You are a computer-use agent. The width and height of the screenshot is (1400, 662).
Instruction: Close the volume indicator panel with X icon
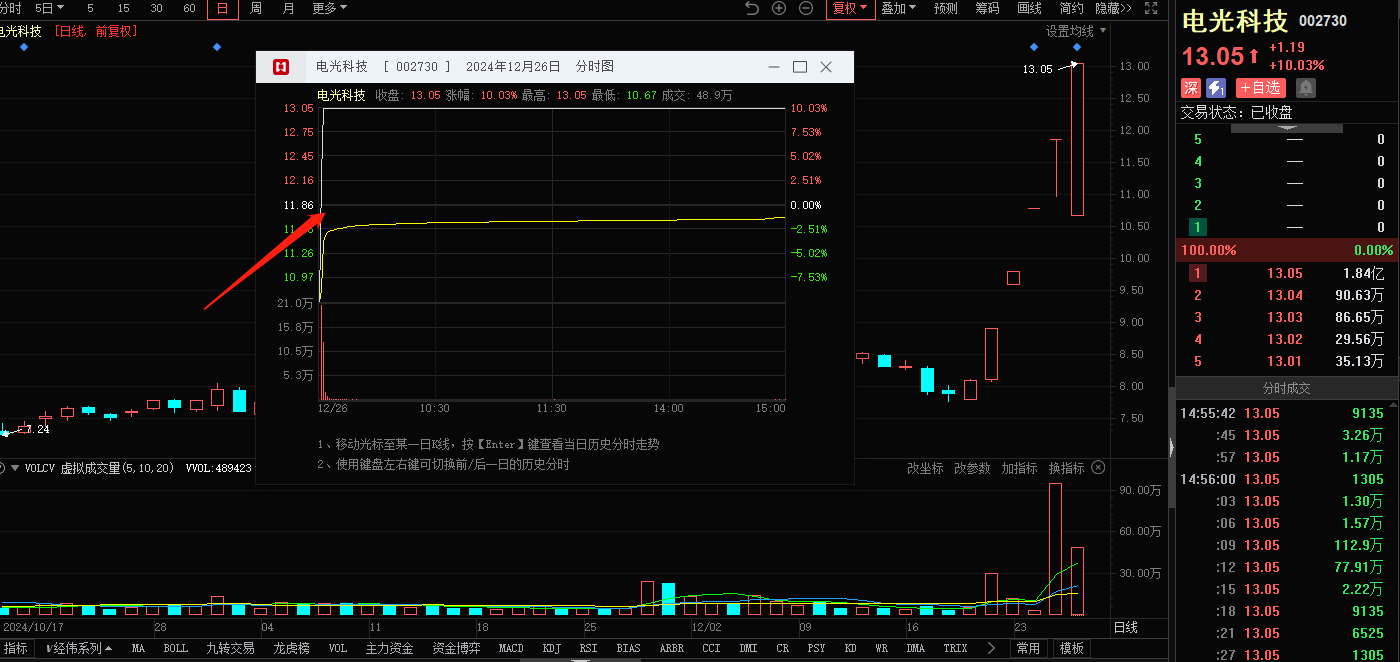pos(1098,468)
